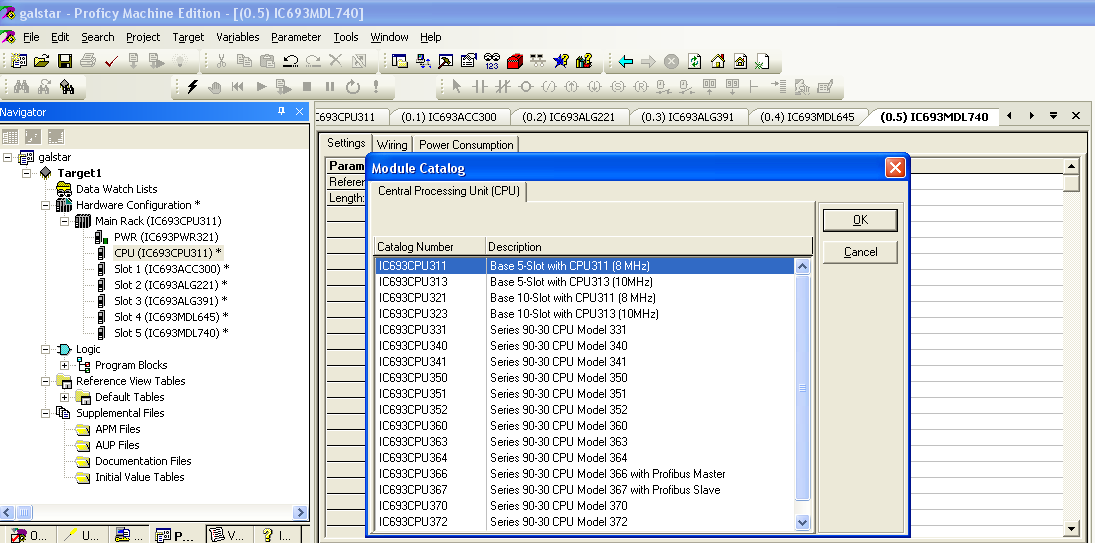Click OK in Module Catalog

860,220
